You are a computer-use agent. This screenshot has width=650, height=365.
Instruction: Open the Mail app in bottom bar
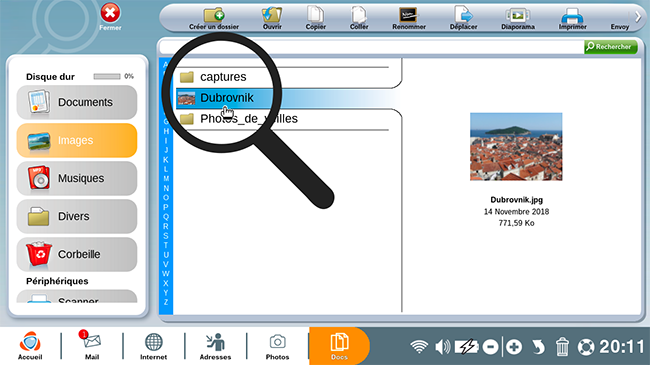[x=92, y=345]
